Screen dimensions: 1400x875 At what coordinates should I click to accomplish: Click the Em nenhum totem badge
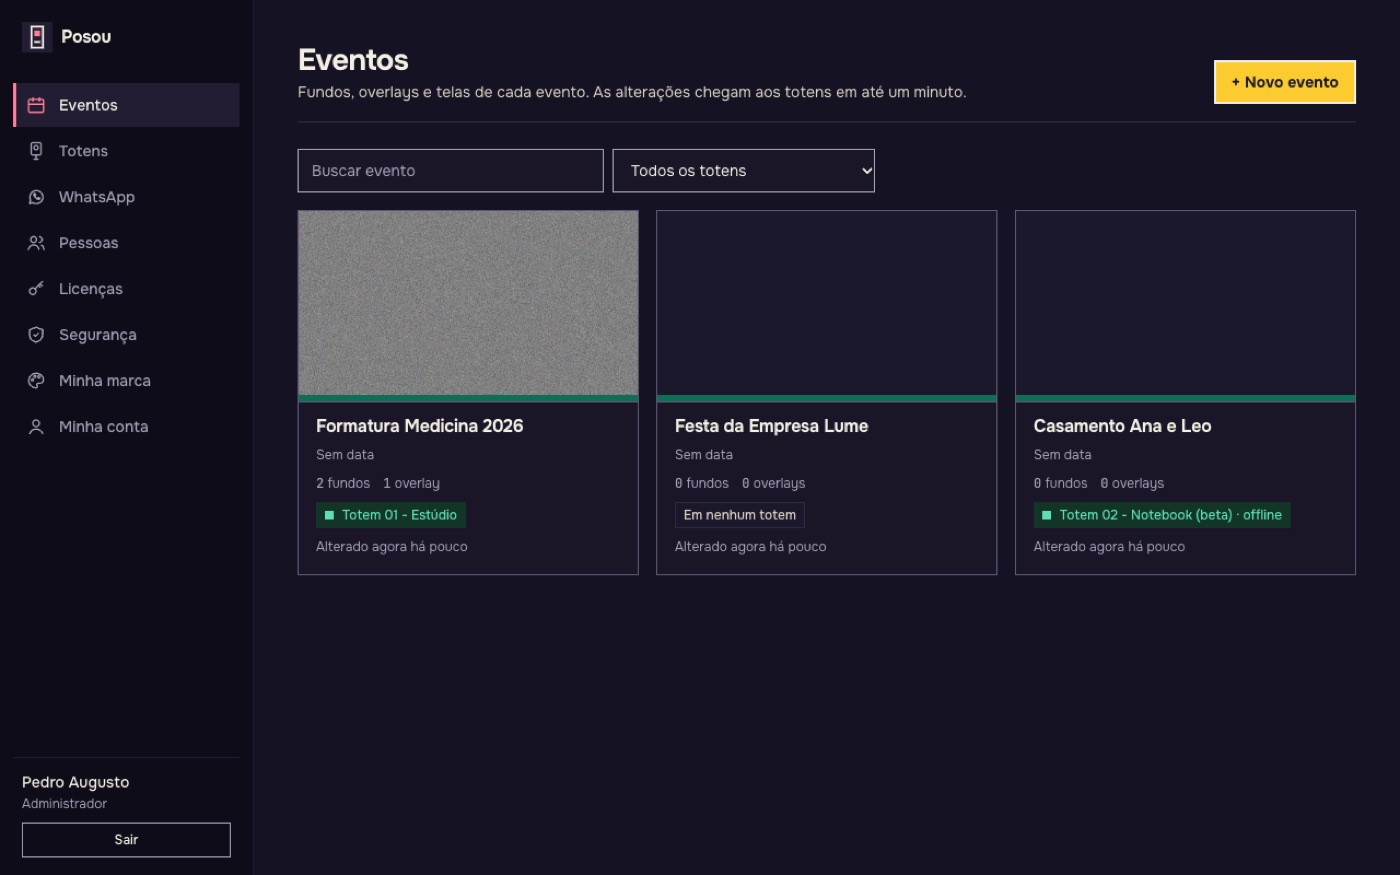(x=740, y=515)
